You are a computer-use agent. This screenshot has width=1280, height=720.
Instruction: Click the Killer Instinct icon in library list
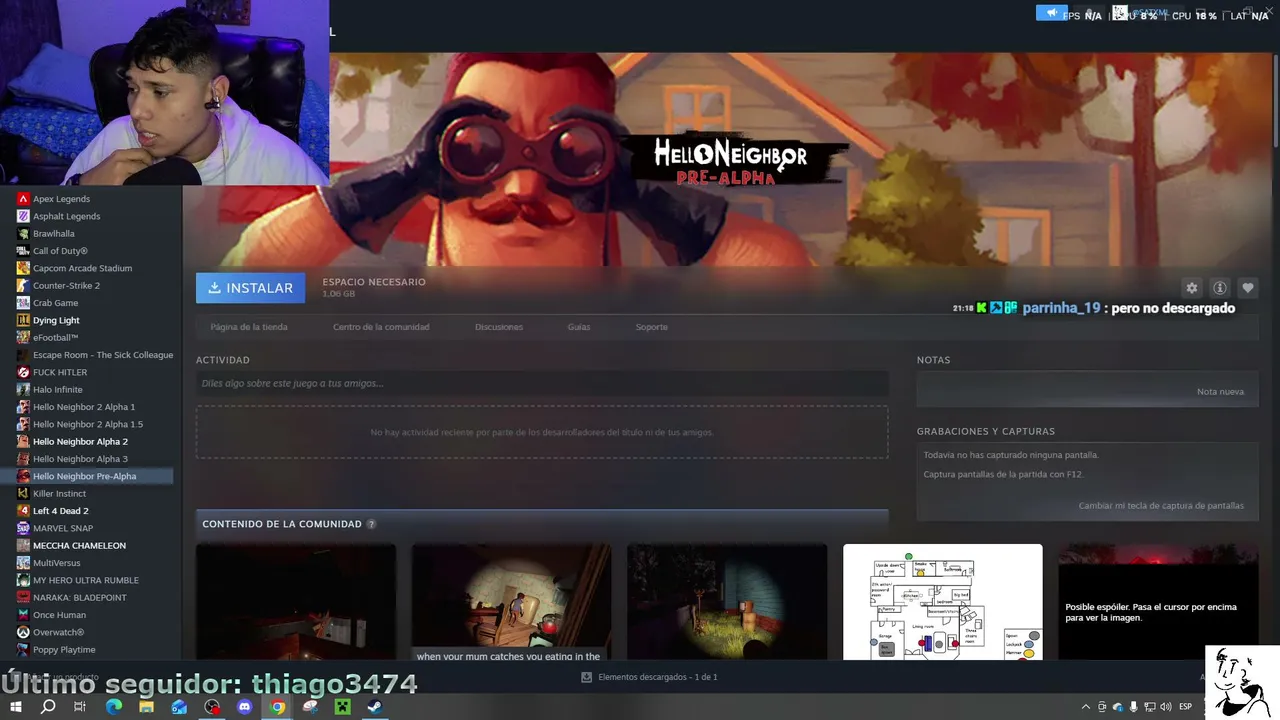tap(23, 493)
